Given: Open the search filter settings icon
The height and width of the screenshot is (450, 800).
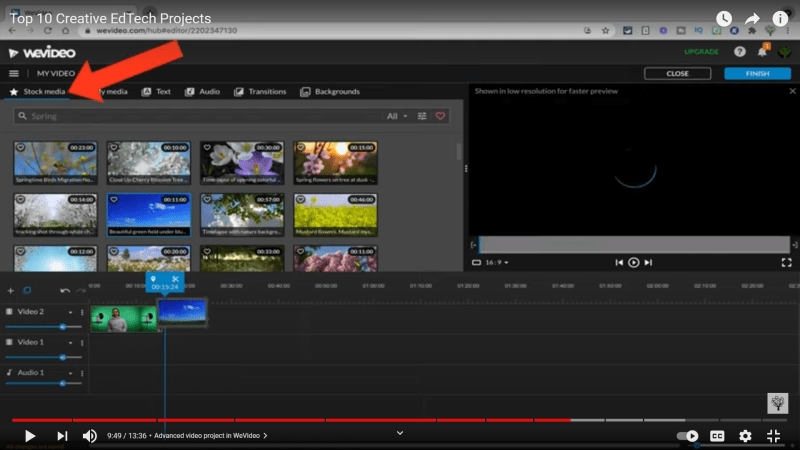Looking at the screenshot, I should 423,117.
